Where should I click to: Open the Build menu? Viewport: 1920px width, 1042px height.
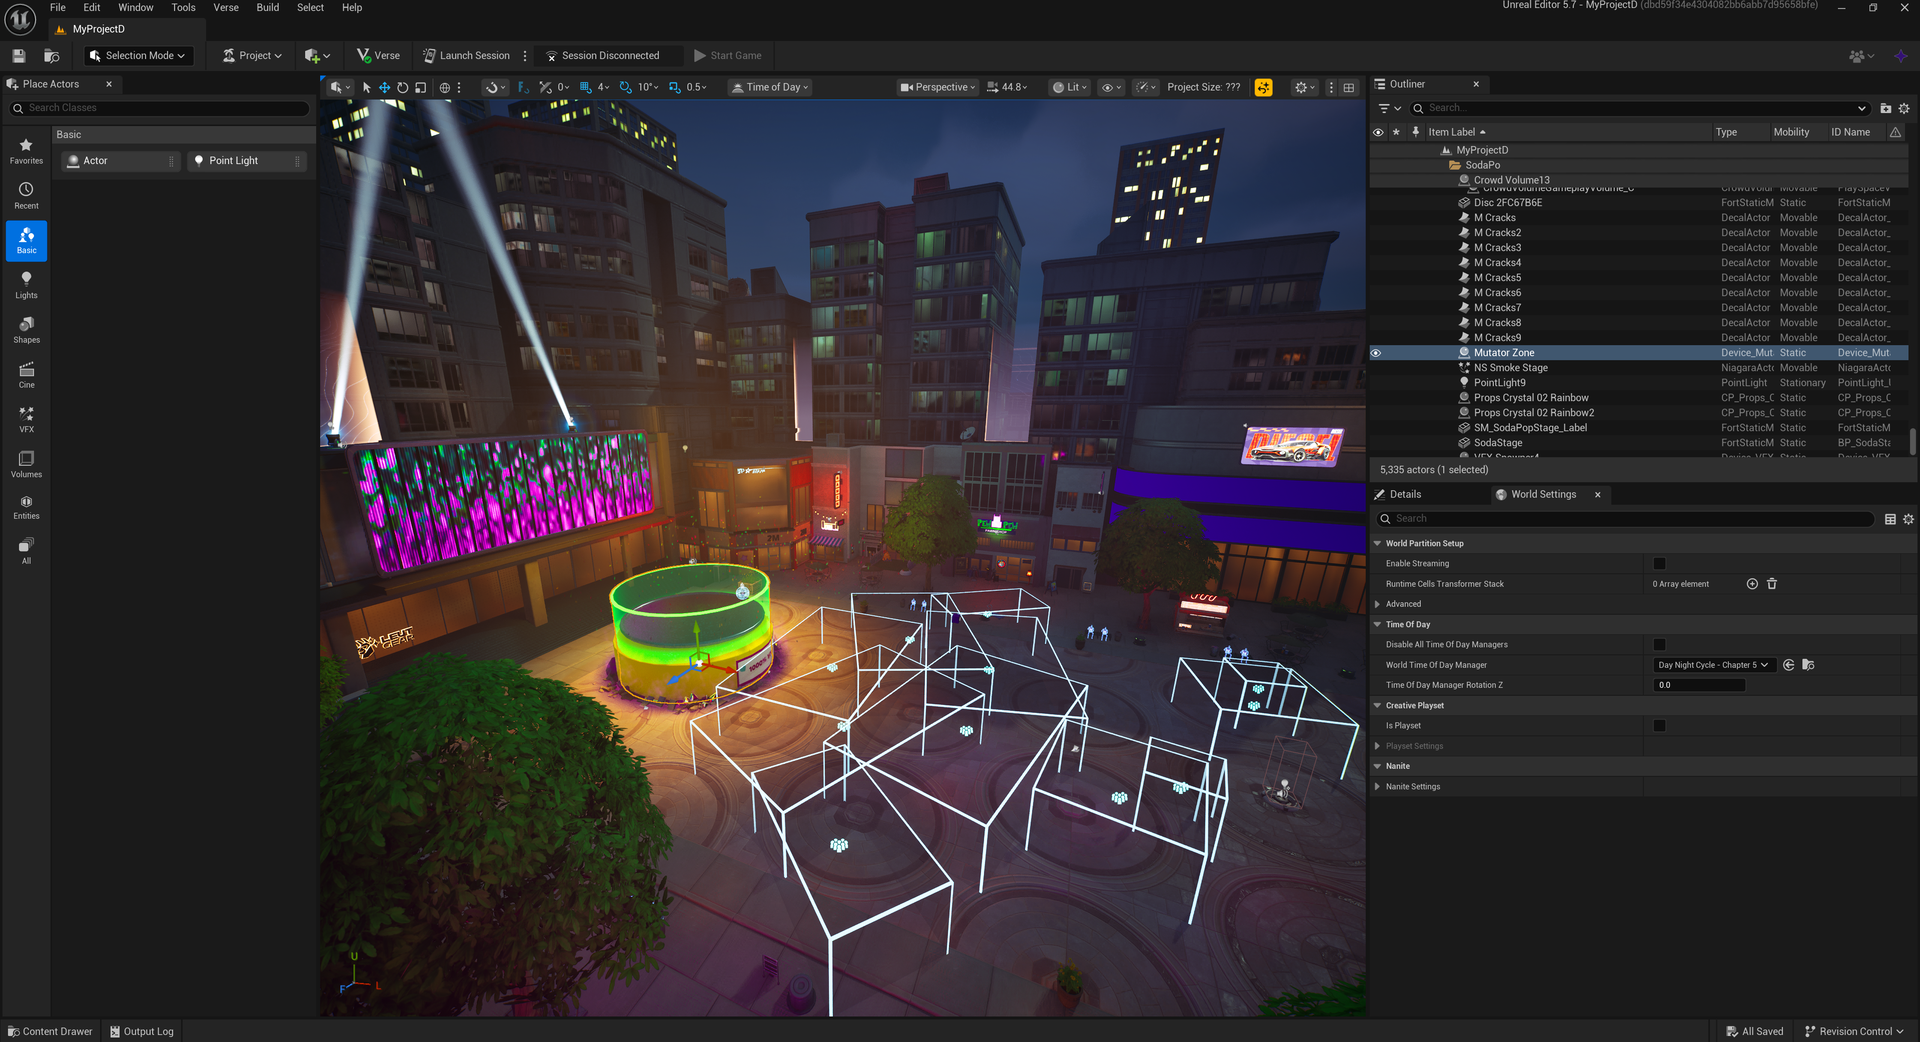pos(267,8)
